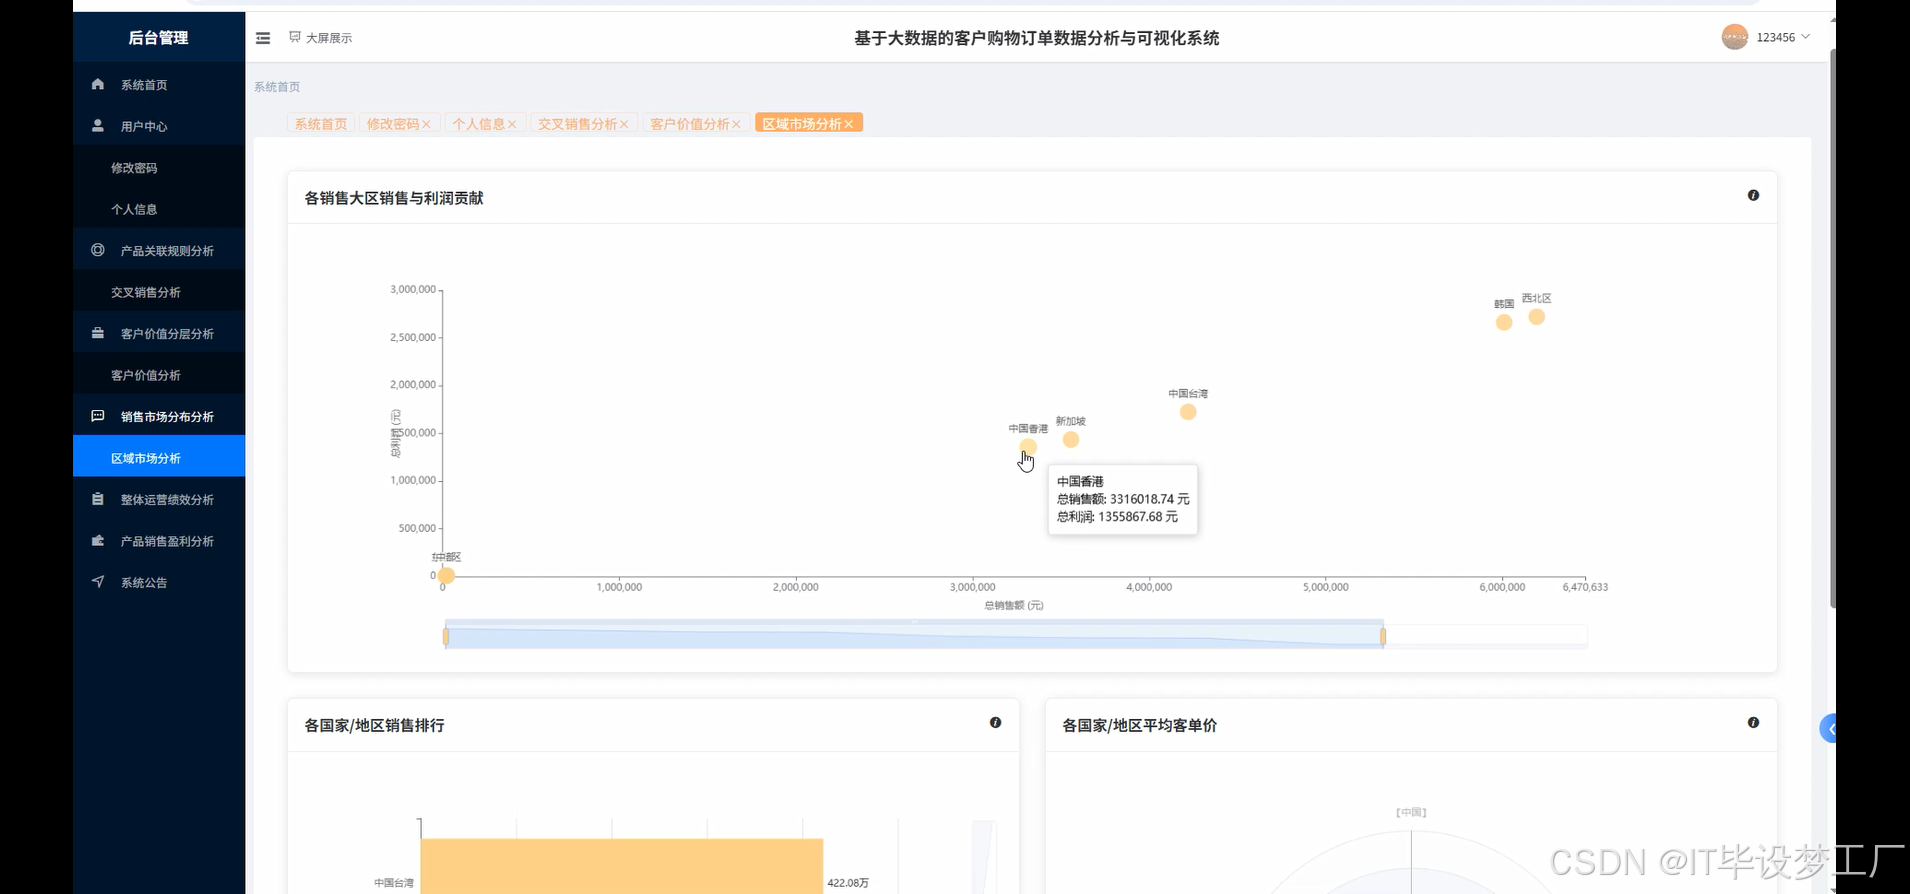Click info icon on 各国家/地区平均客单价 card
Image resolution: width=1910 pixels, height=894 pixels.
(1753, 722)
